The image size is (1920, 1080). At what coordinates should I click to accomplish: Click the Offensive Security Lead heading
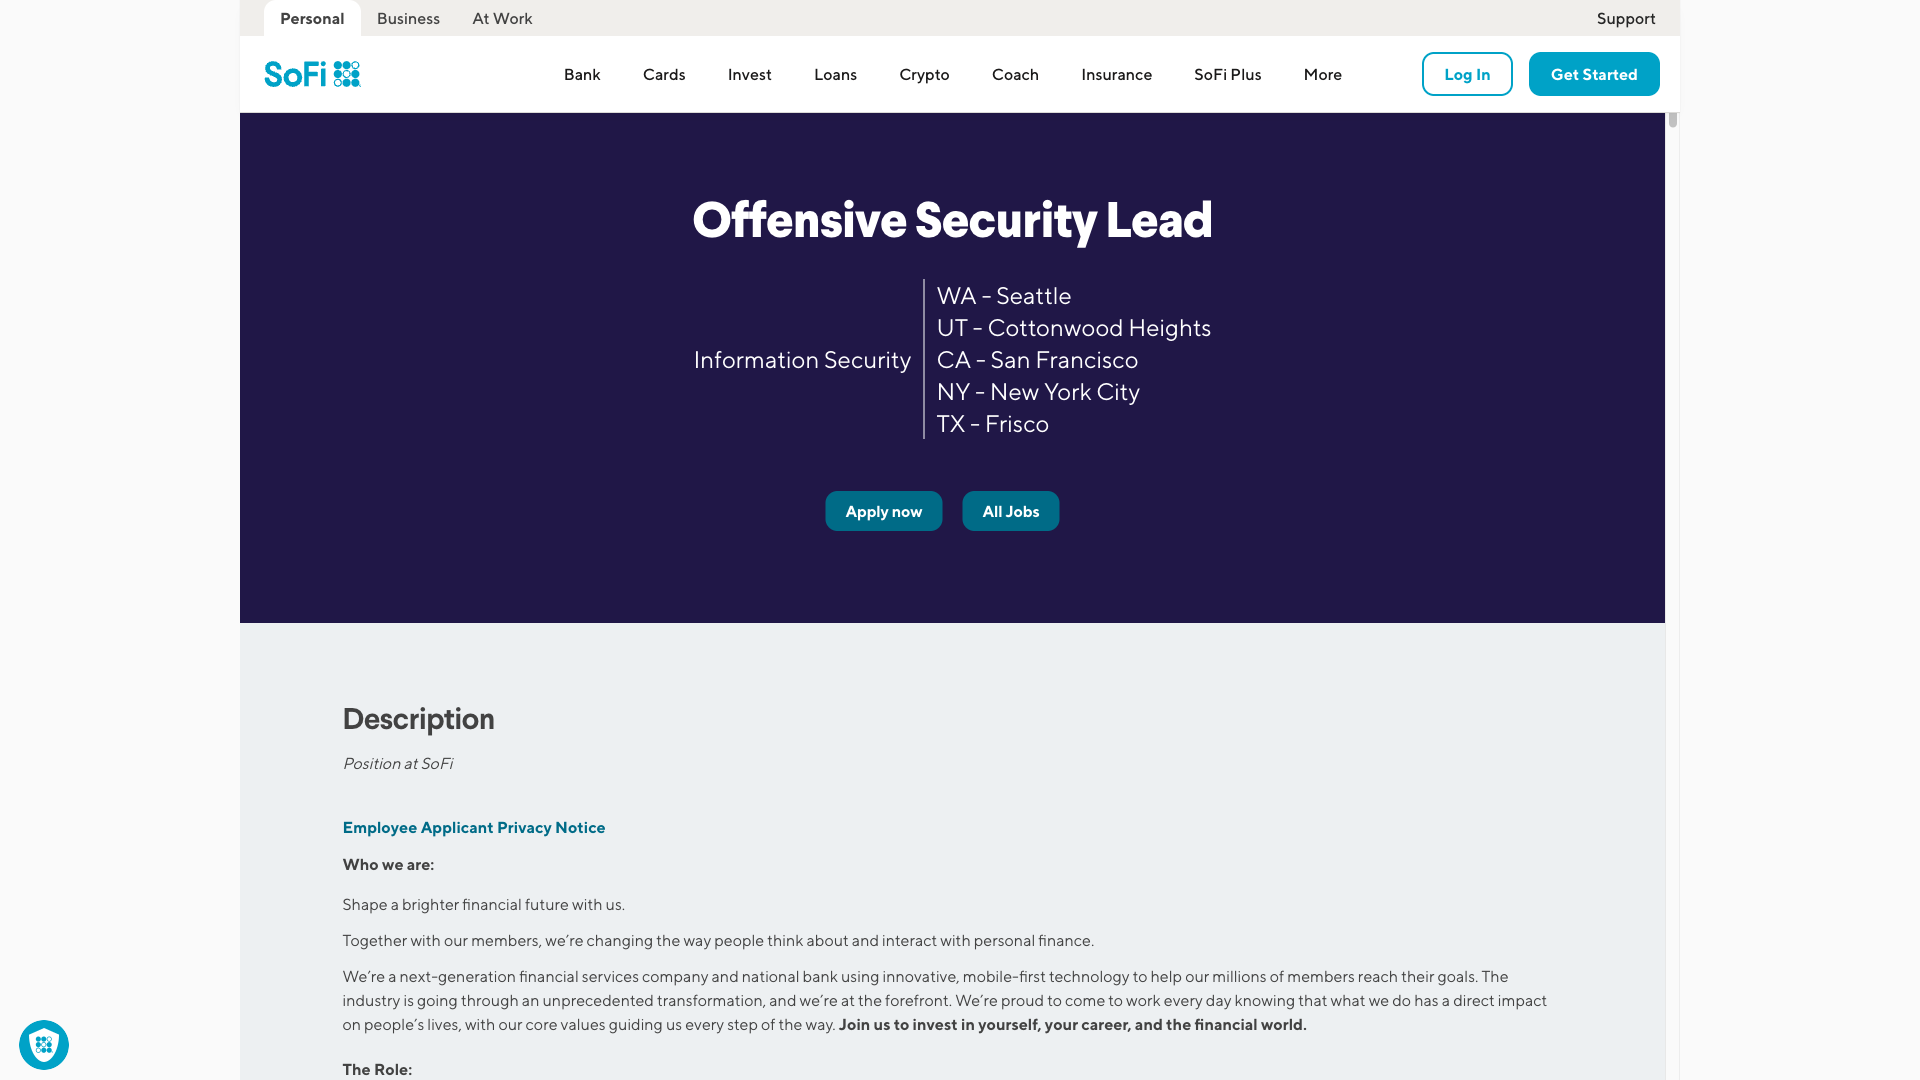952,220
